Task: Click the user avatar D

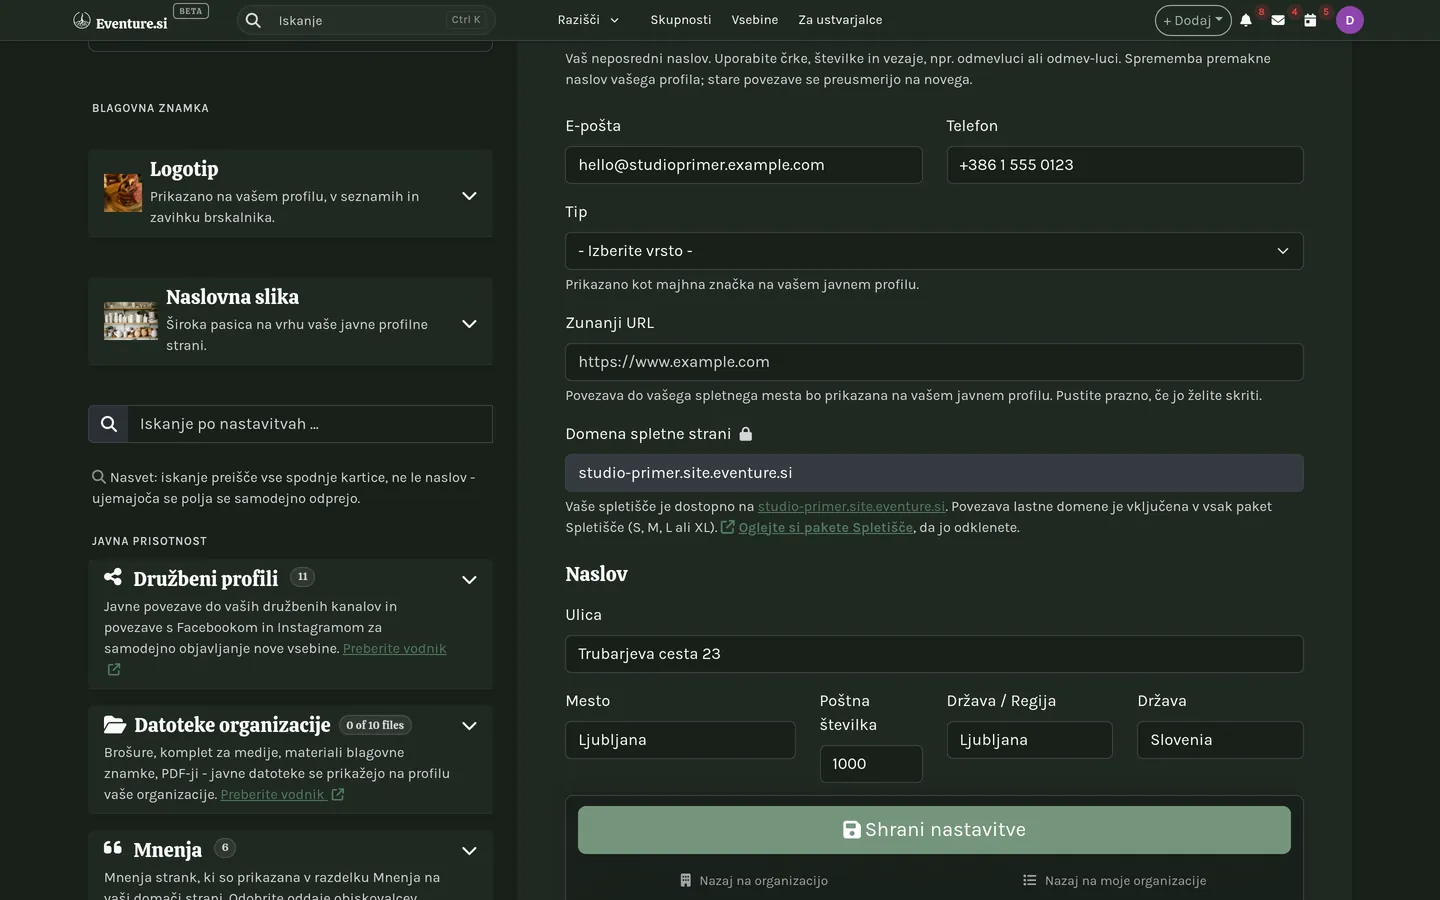Action: pos(1350,20)
